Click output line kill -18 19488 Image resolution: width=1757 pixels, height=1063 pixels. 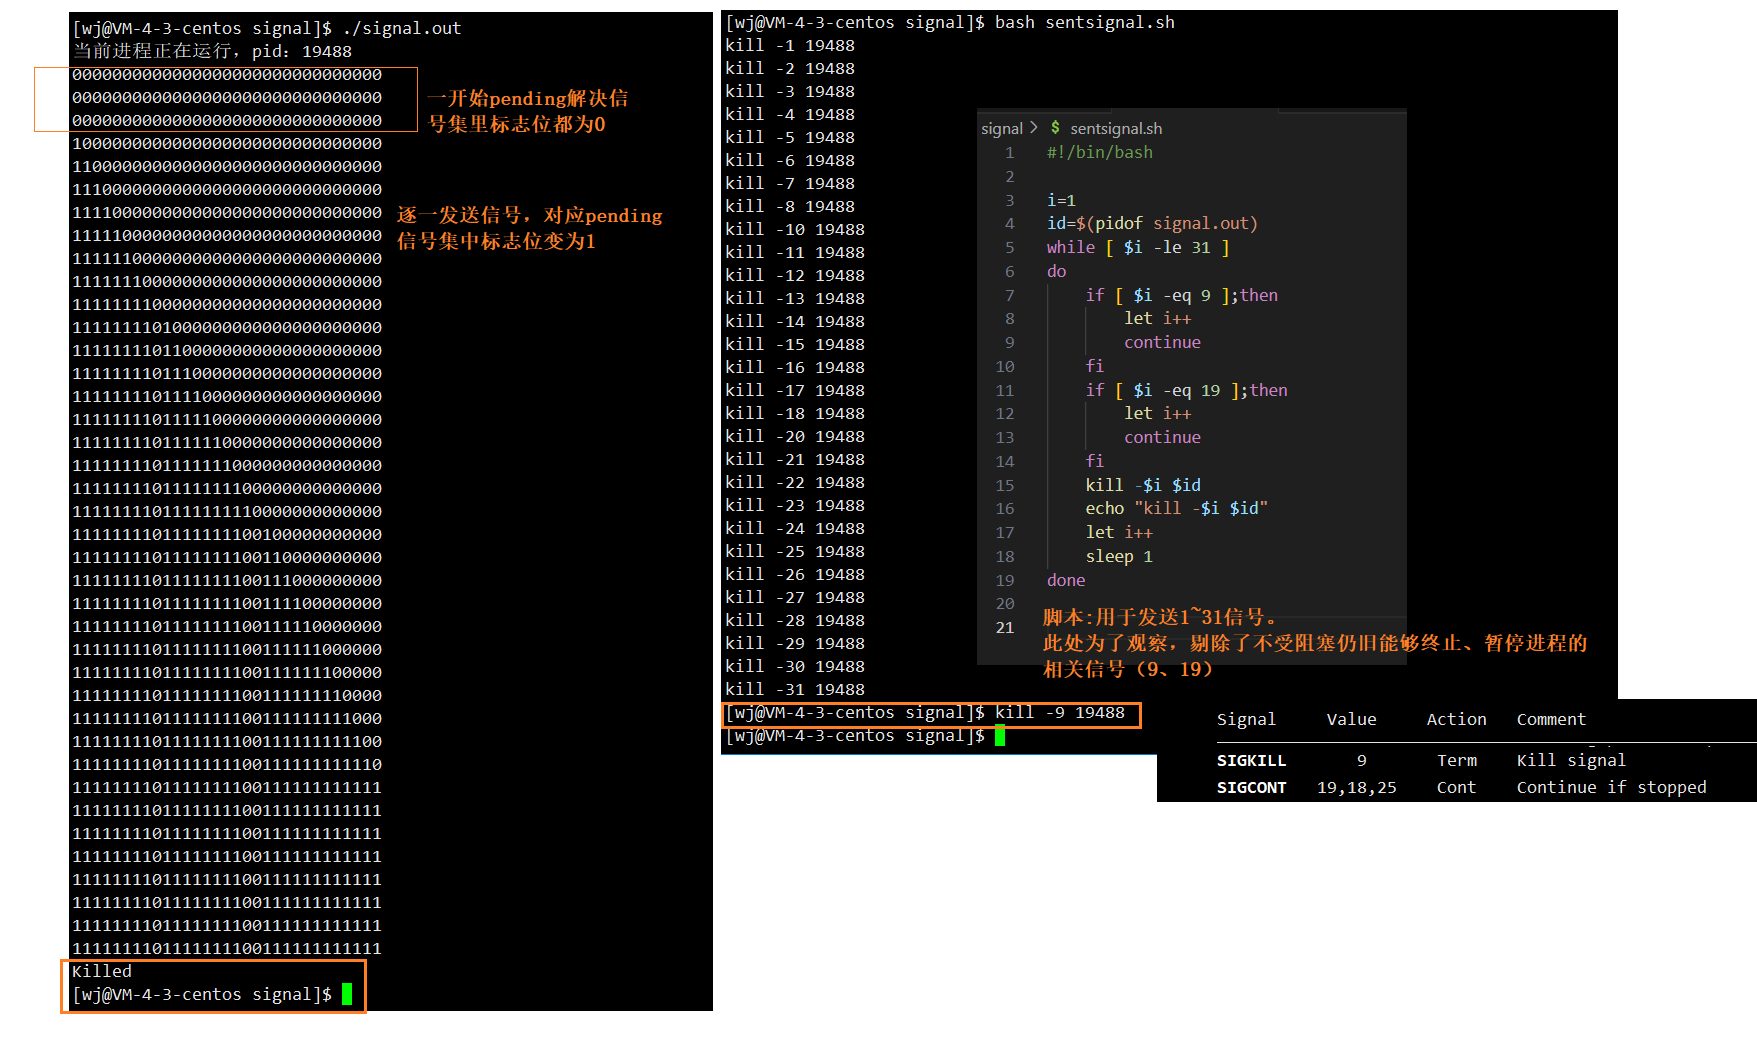tap(795, 413)
